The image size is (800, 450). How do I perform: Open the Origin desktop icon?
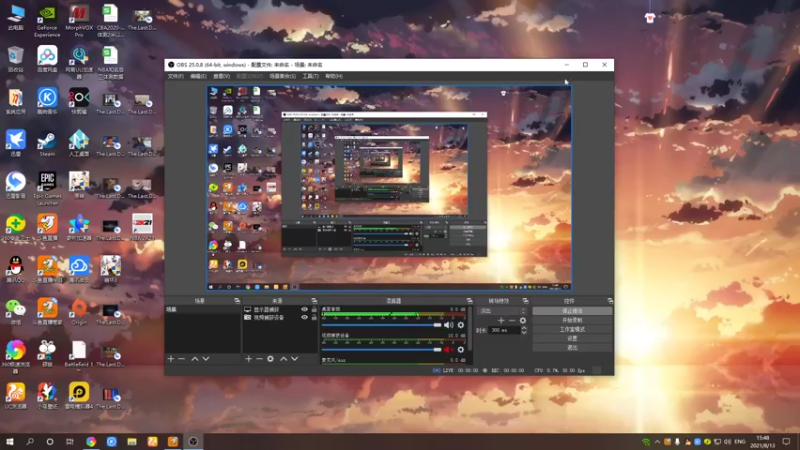coord(79,312)
